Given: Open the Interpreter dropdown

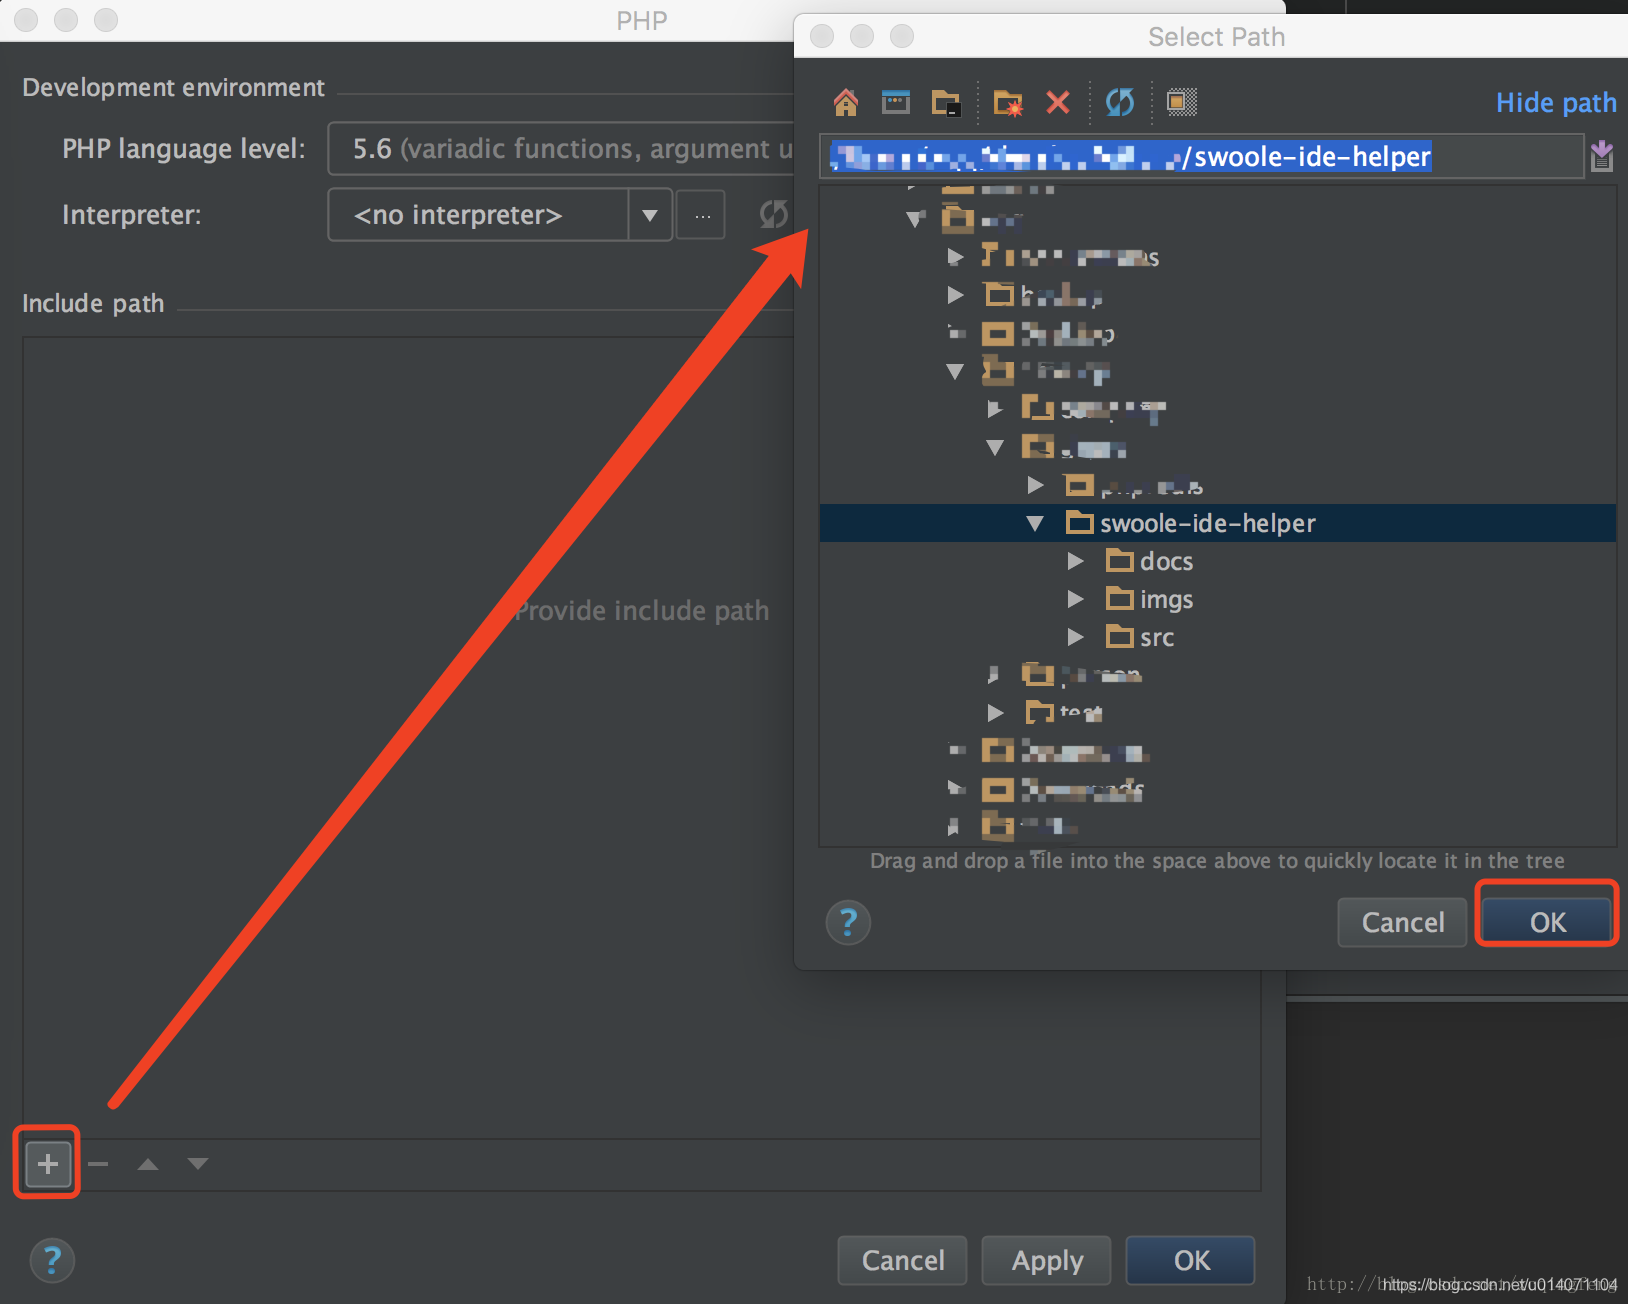Looking at the screenshot, I should pyautogui.click(x=650, y=214).
